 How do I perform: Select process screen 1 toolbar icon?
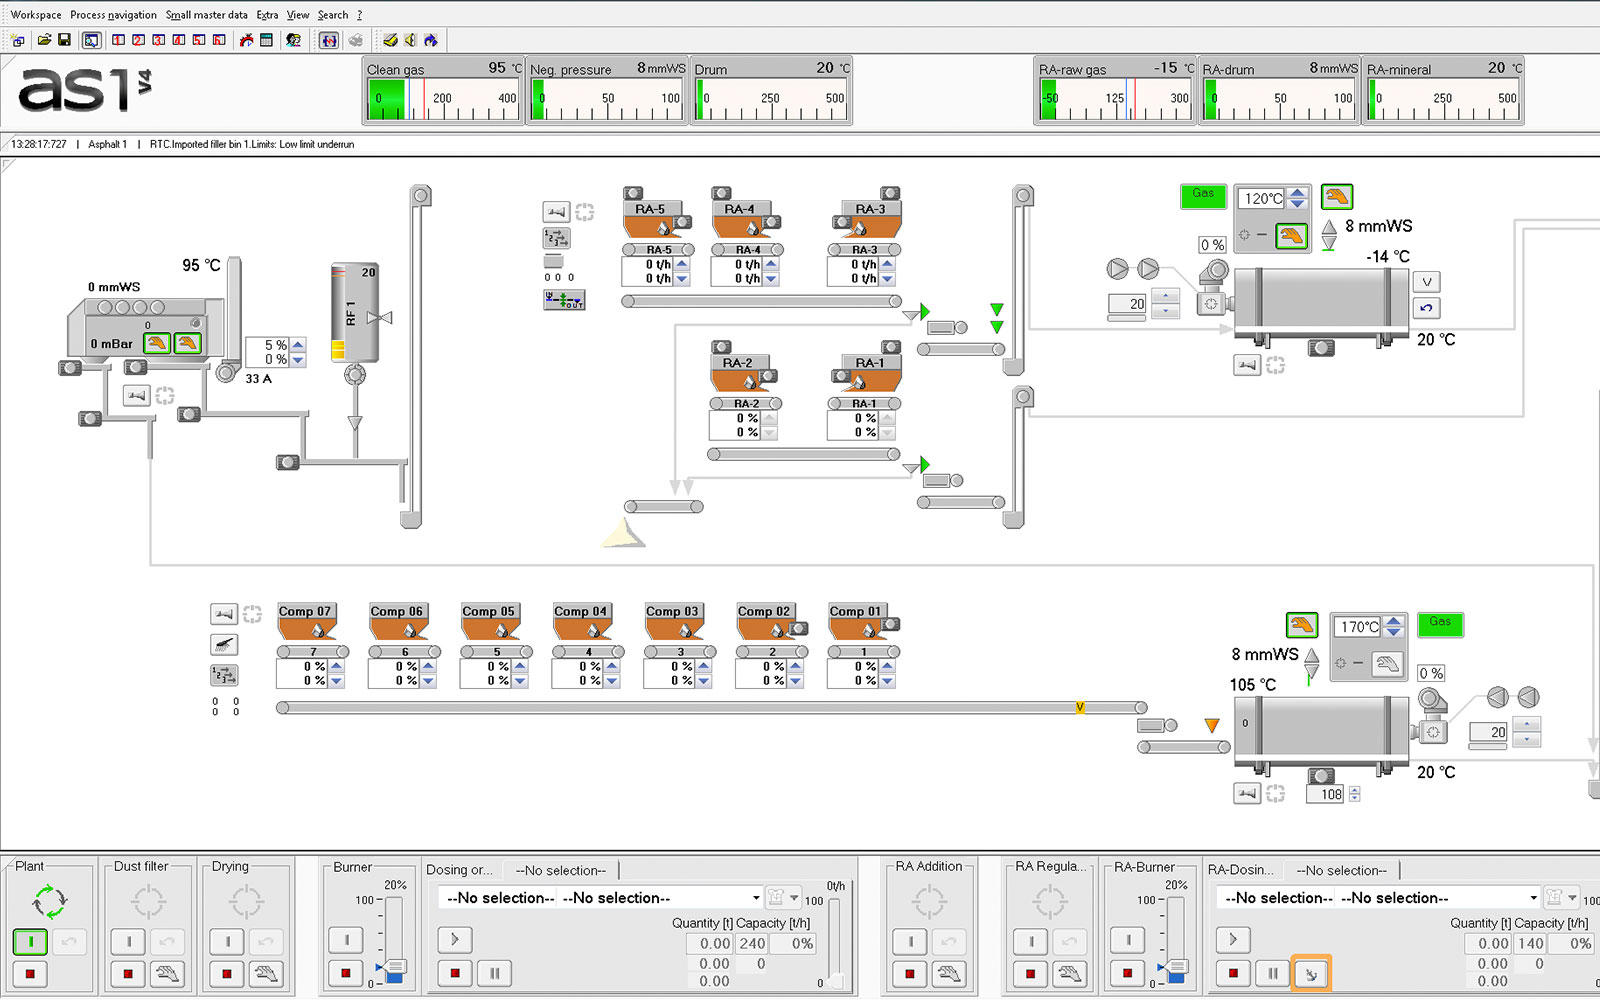coord(119,40)
